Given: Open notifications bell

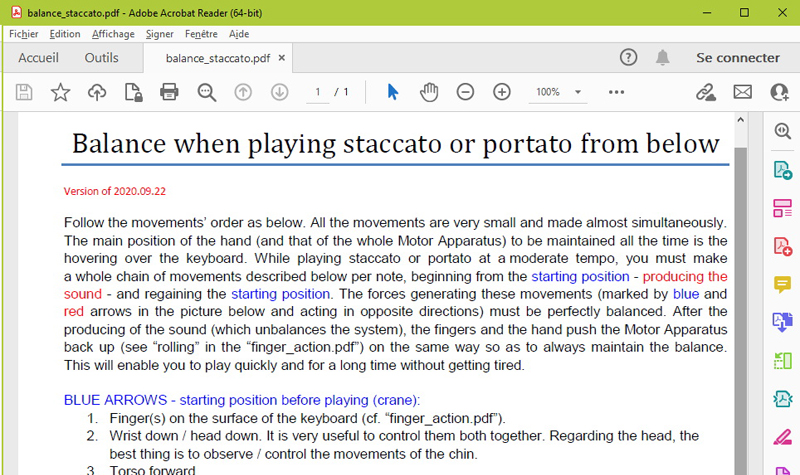Looking at the screenshot, I should pos(662,58).
